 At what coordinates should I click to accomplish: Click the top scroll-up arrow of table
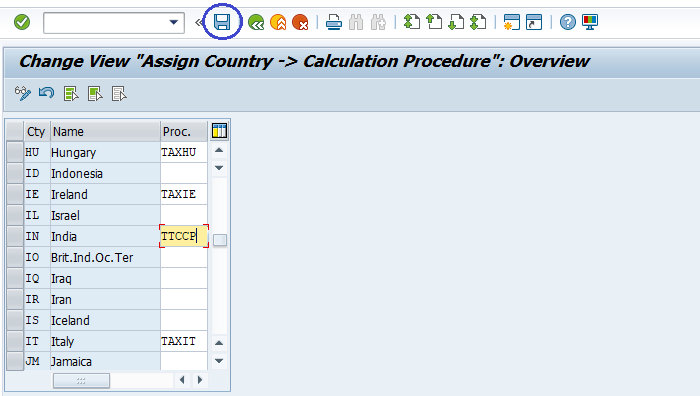[219, 150]
